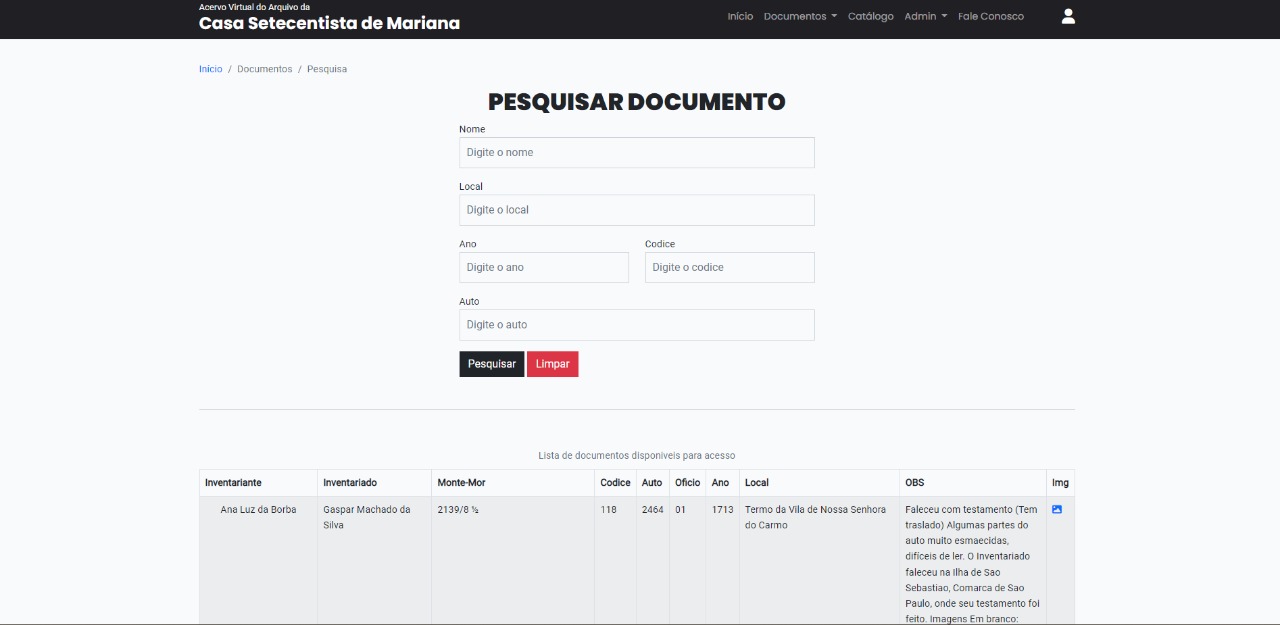This screenshot has width=1280, height=625.
Task: Click into the Ano input field
Action: (x=543, y=267)
